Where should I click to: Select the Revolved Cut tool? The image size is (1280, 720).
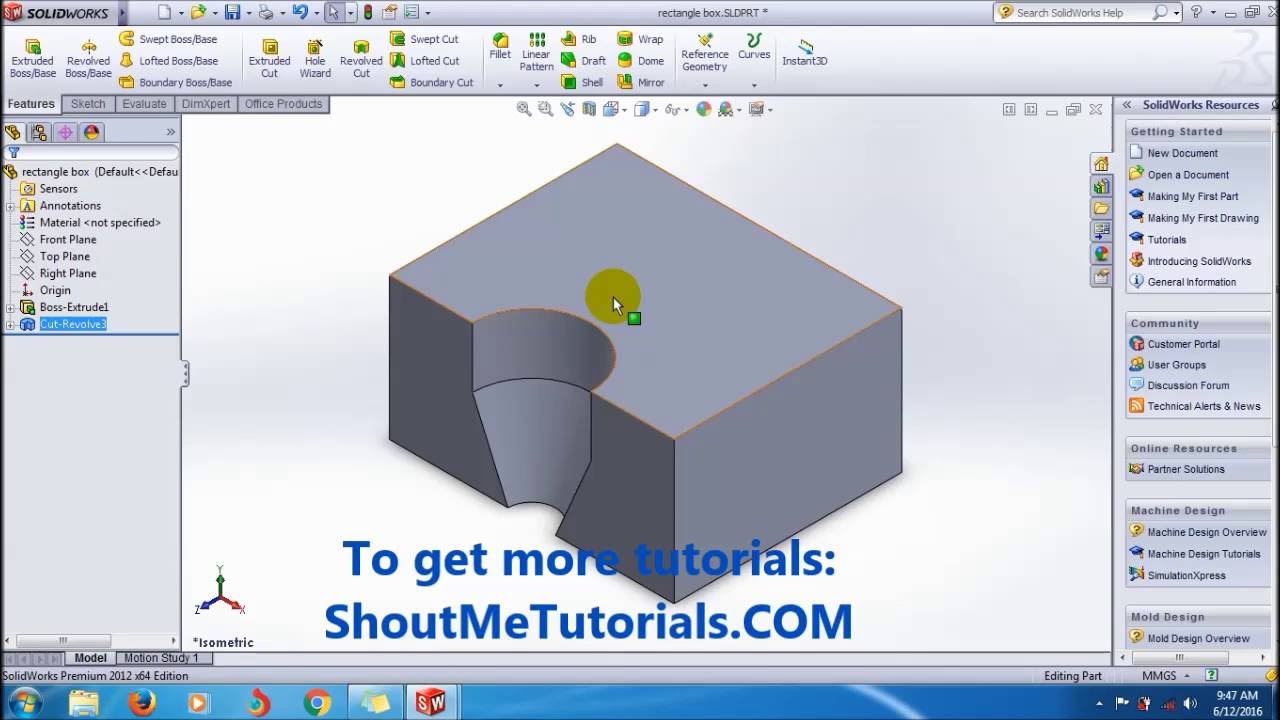[361, 59]
